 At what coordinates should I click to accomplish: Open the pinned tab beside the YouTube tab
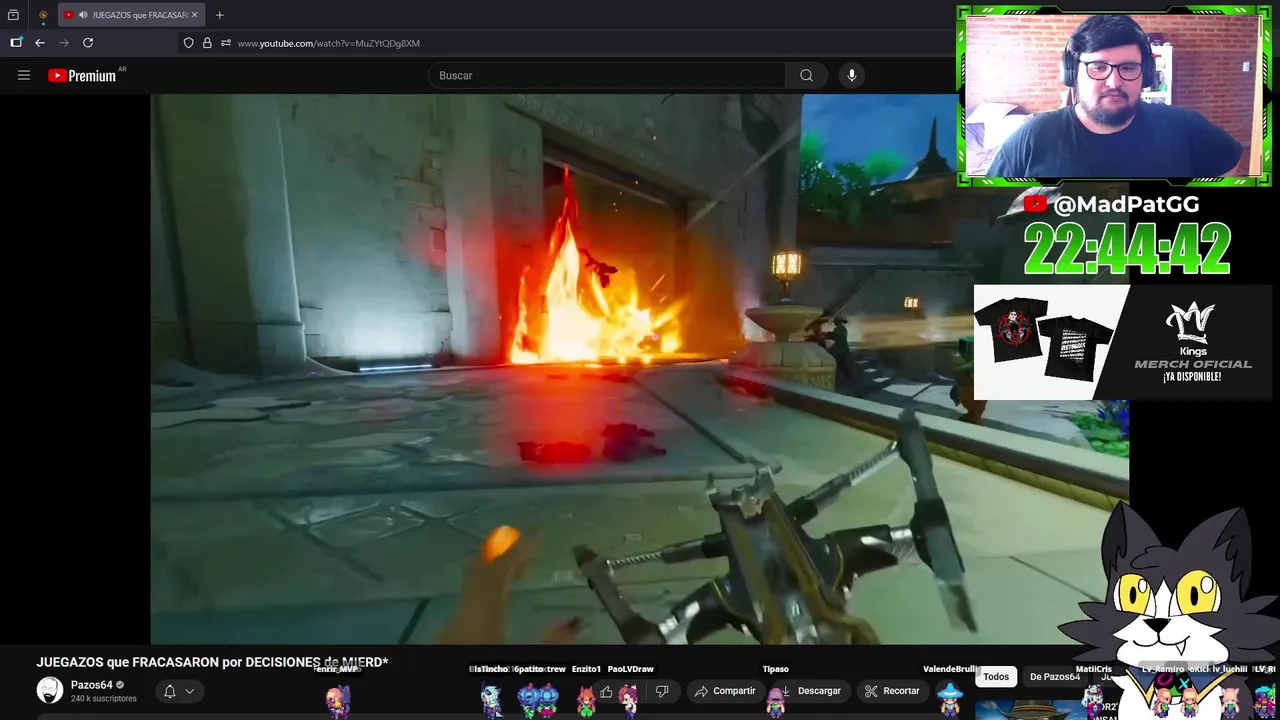(43, 15)
